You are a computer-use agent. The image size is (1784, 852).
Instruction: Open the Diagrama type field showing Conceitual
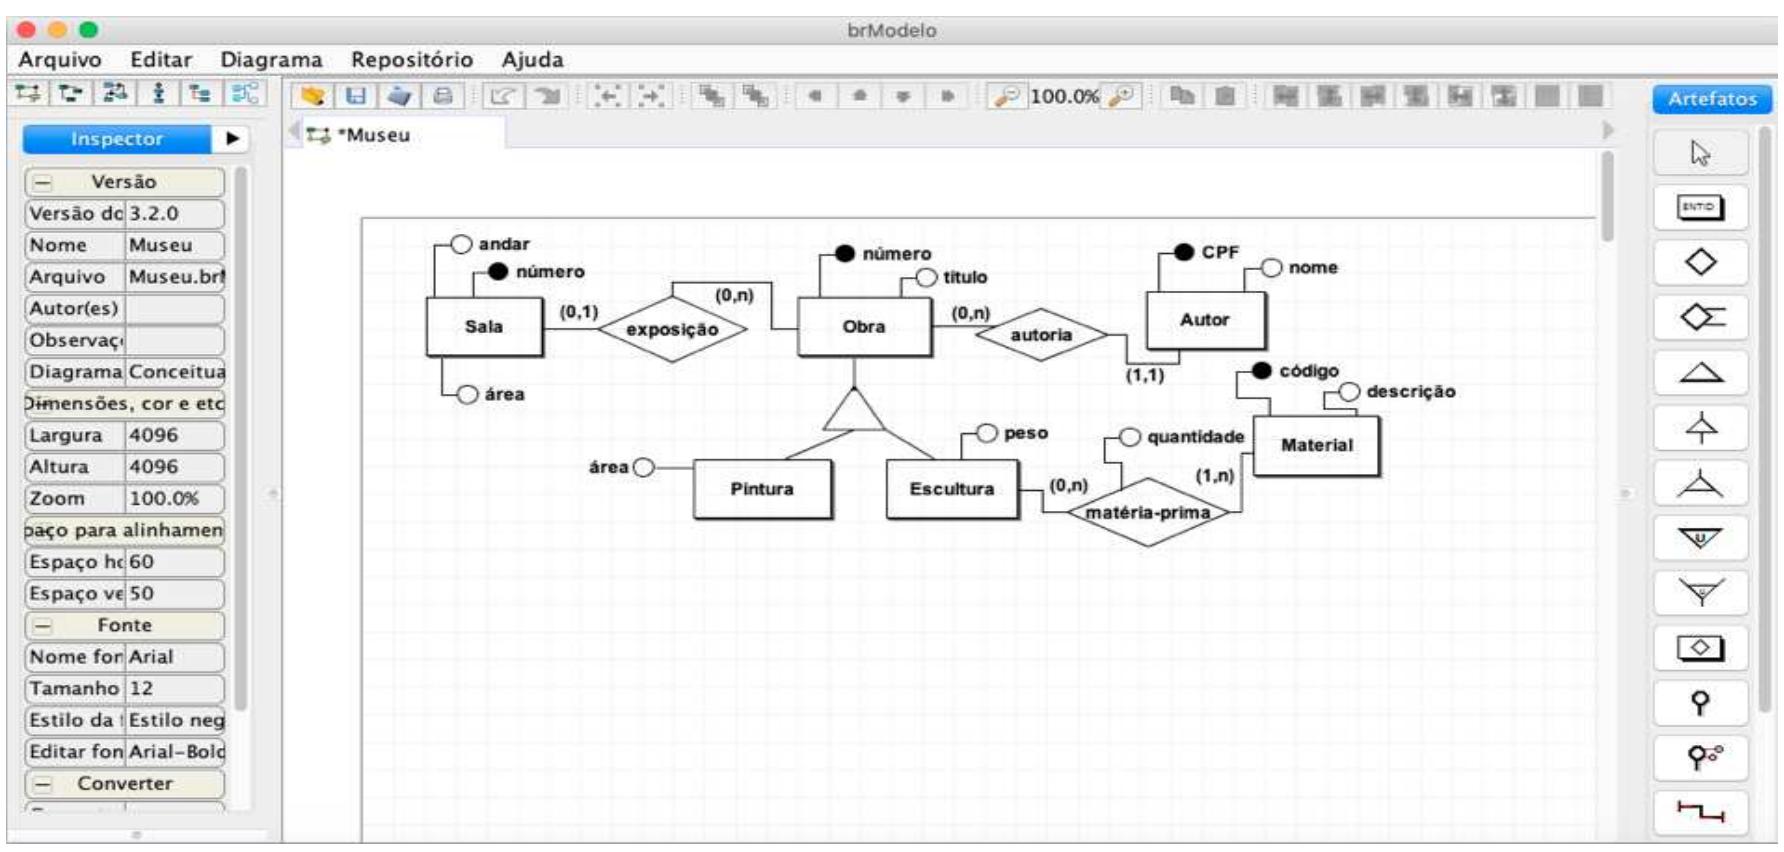pyautogui.click(x=175, y=372)
